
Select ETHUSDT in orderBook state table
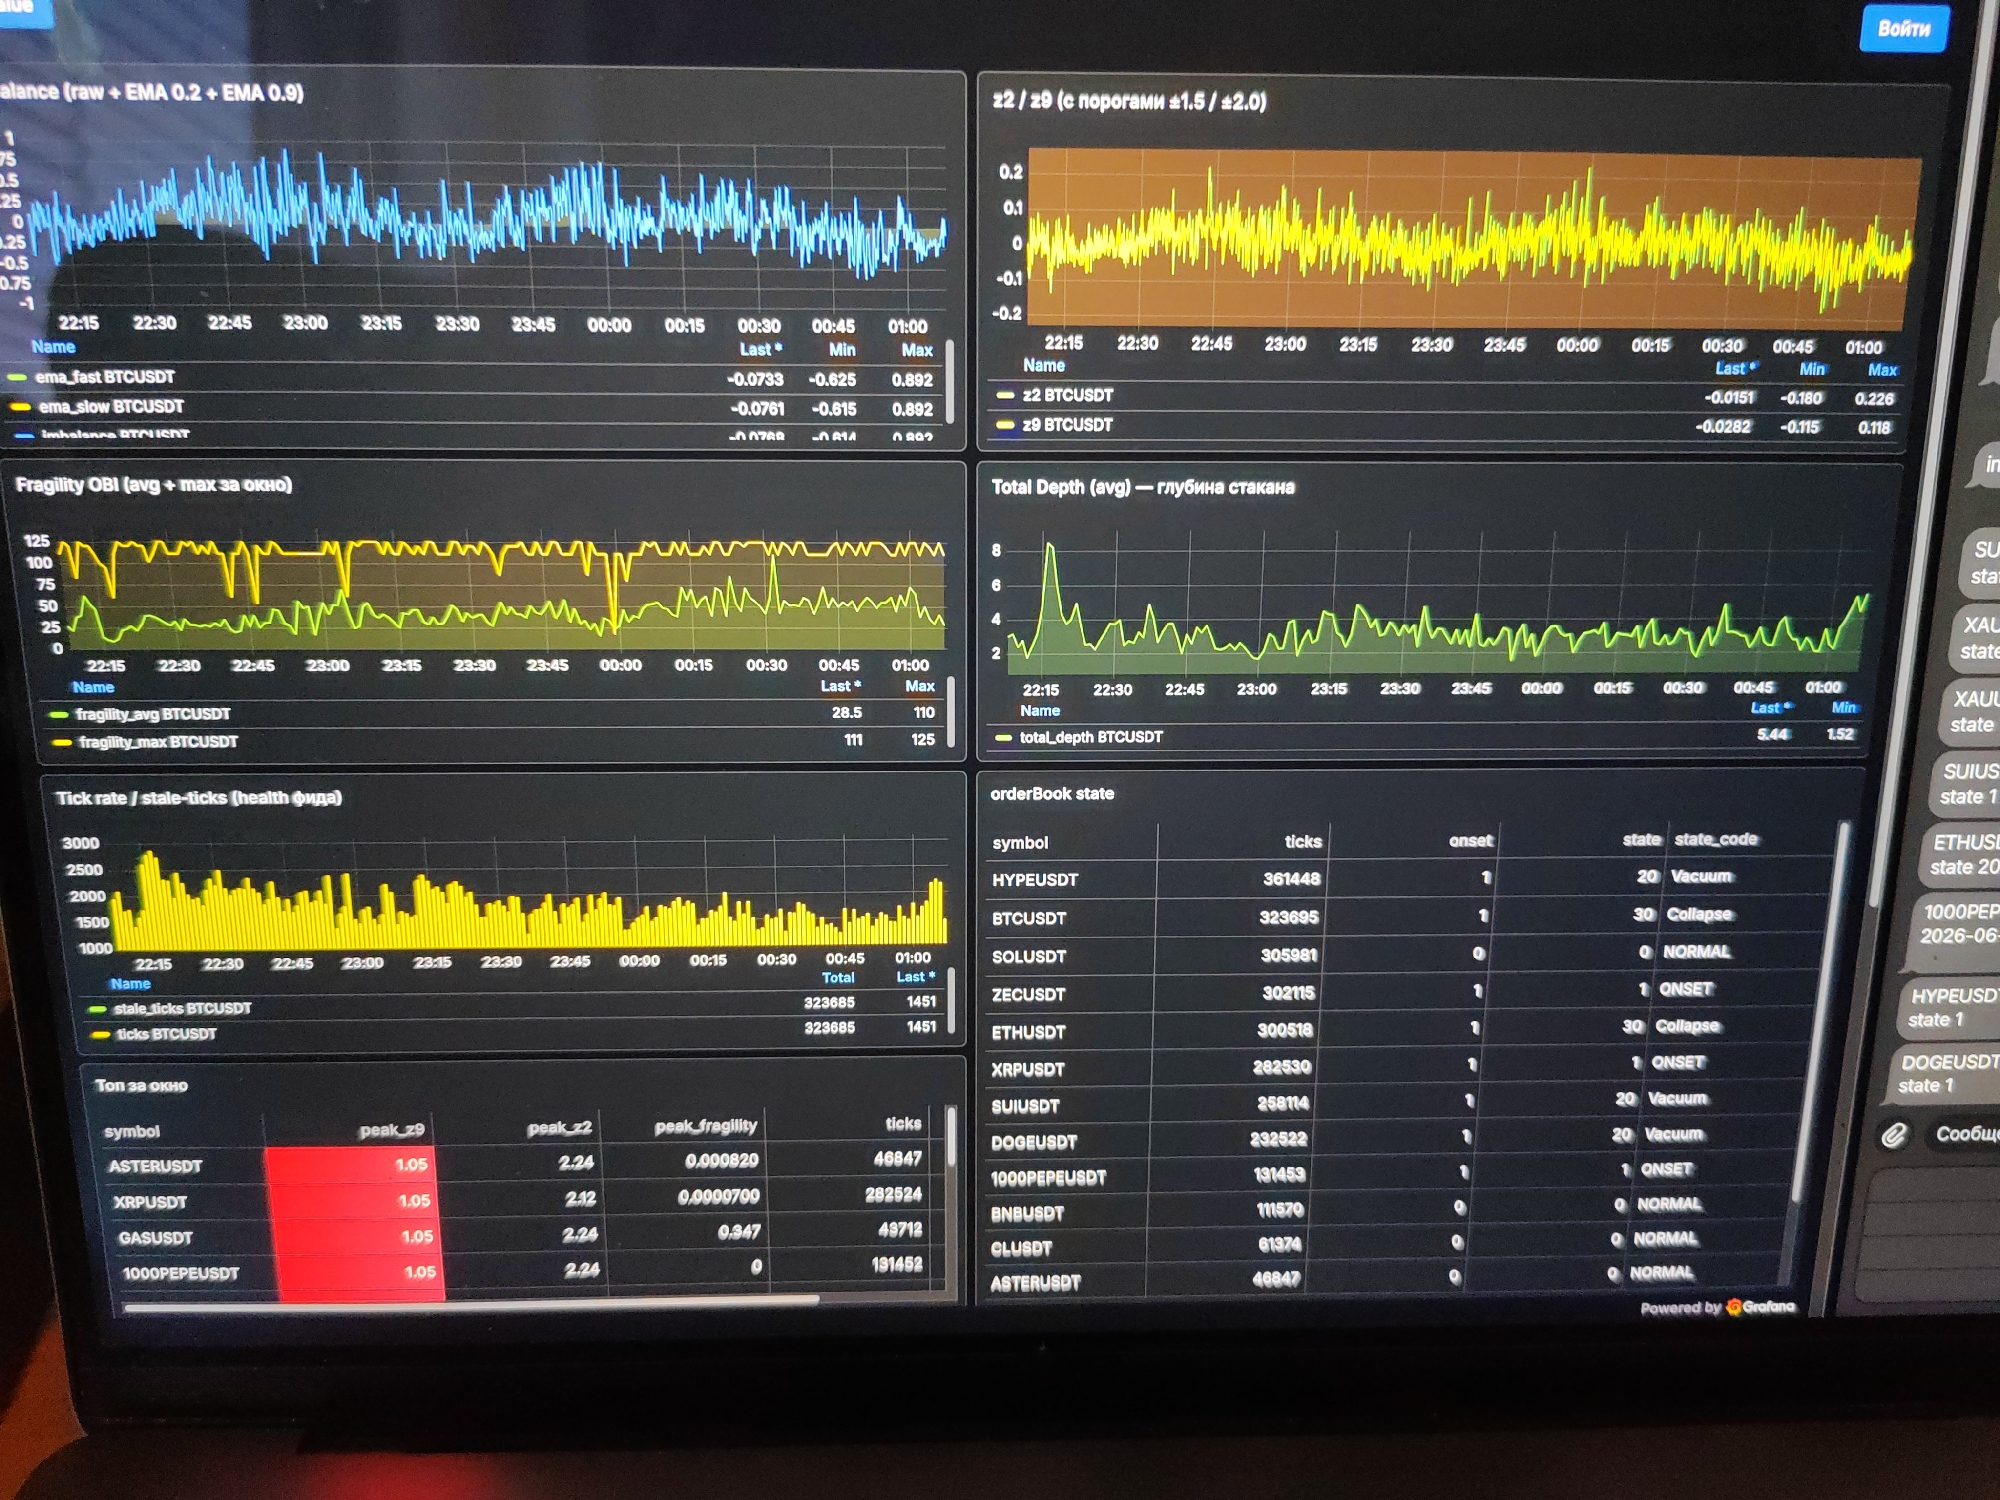coord(1029,1032)
